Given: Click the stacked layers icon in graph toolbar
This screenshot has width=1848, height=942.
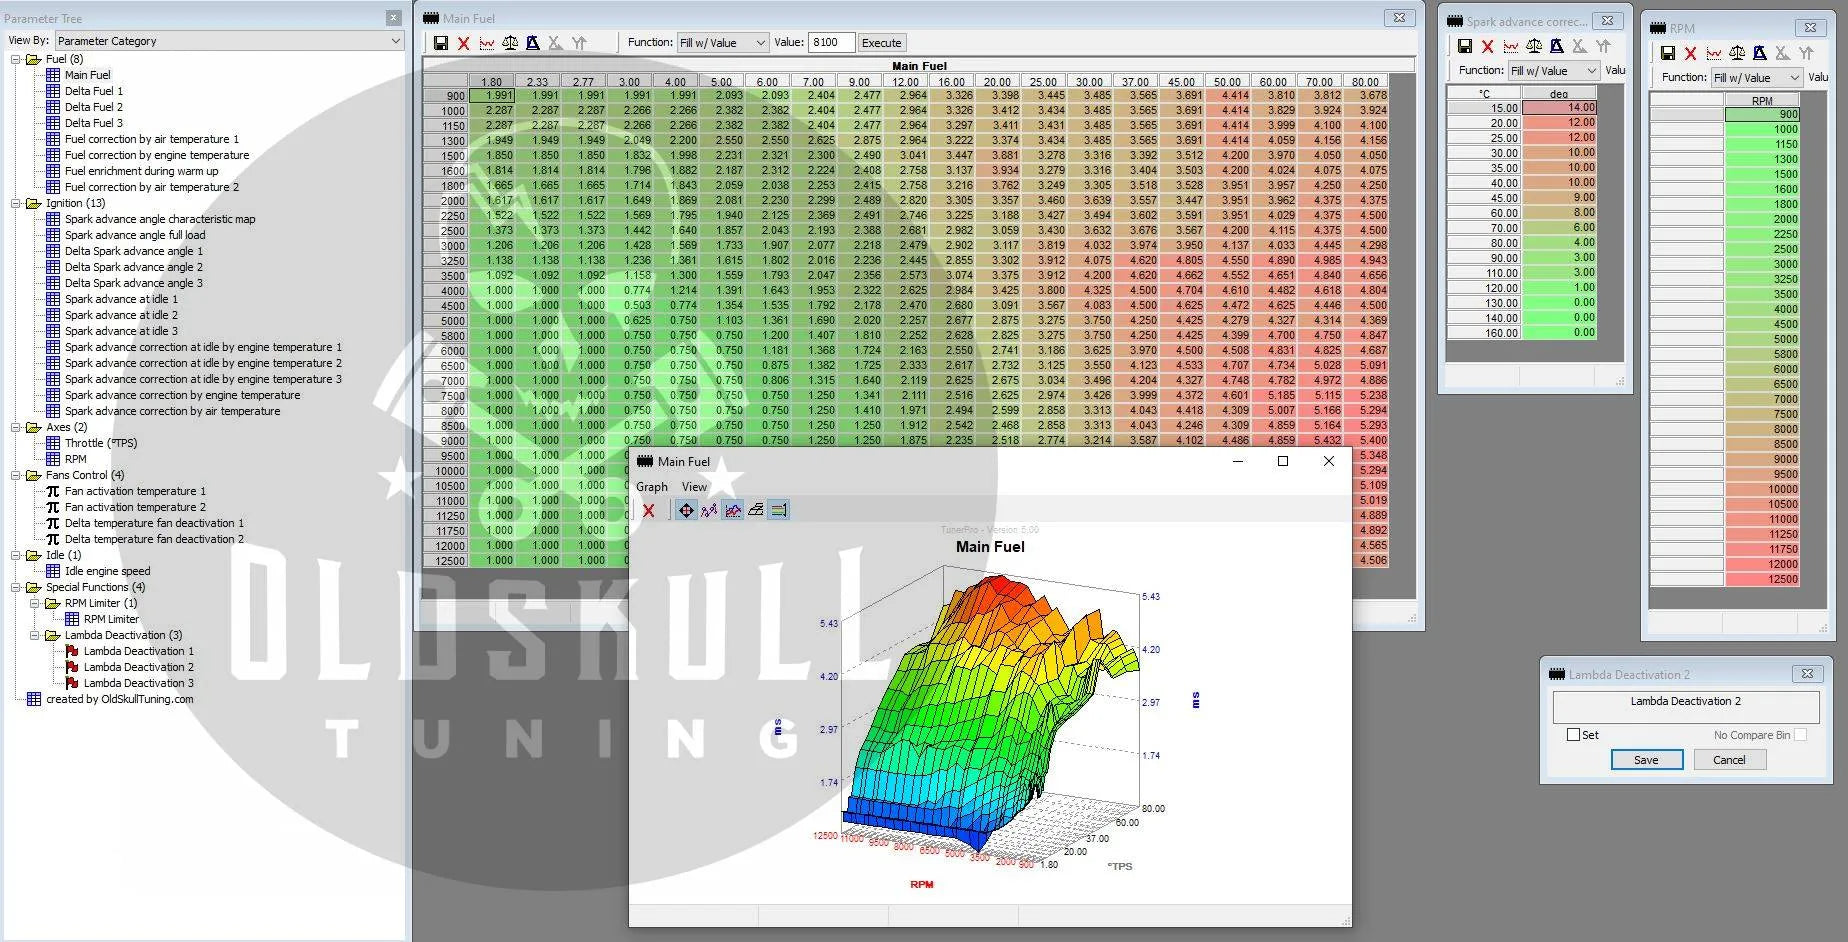Looking at the screenshot, I should pos(756,510).
